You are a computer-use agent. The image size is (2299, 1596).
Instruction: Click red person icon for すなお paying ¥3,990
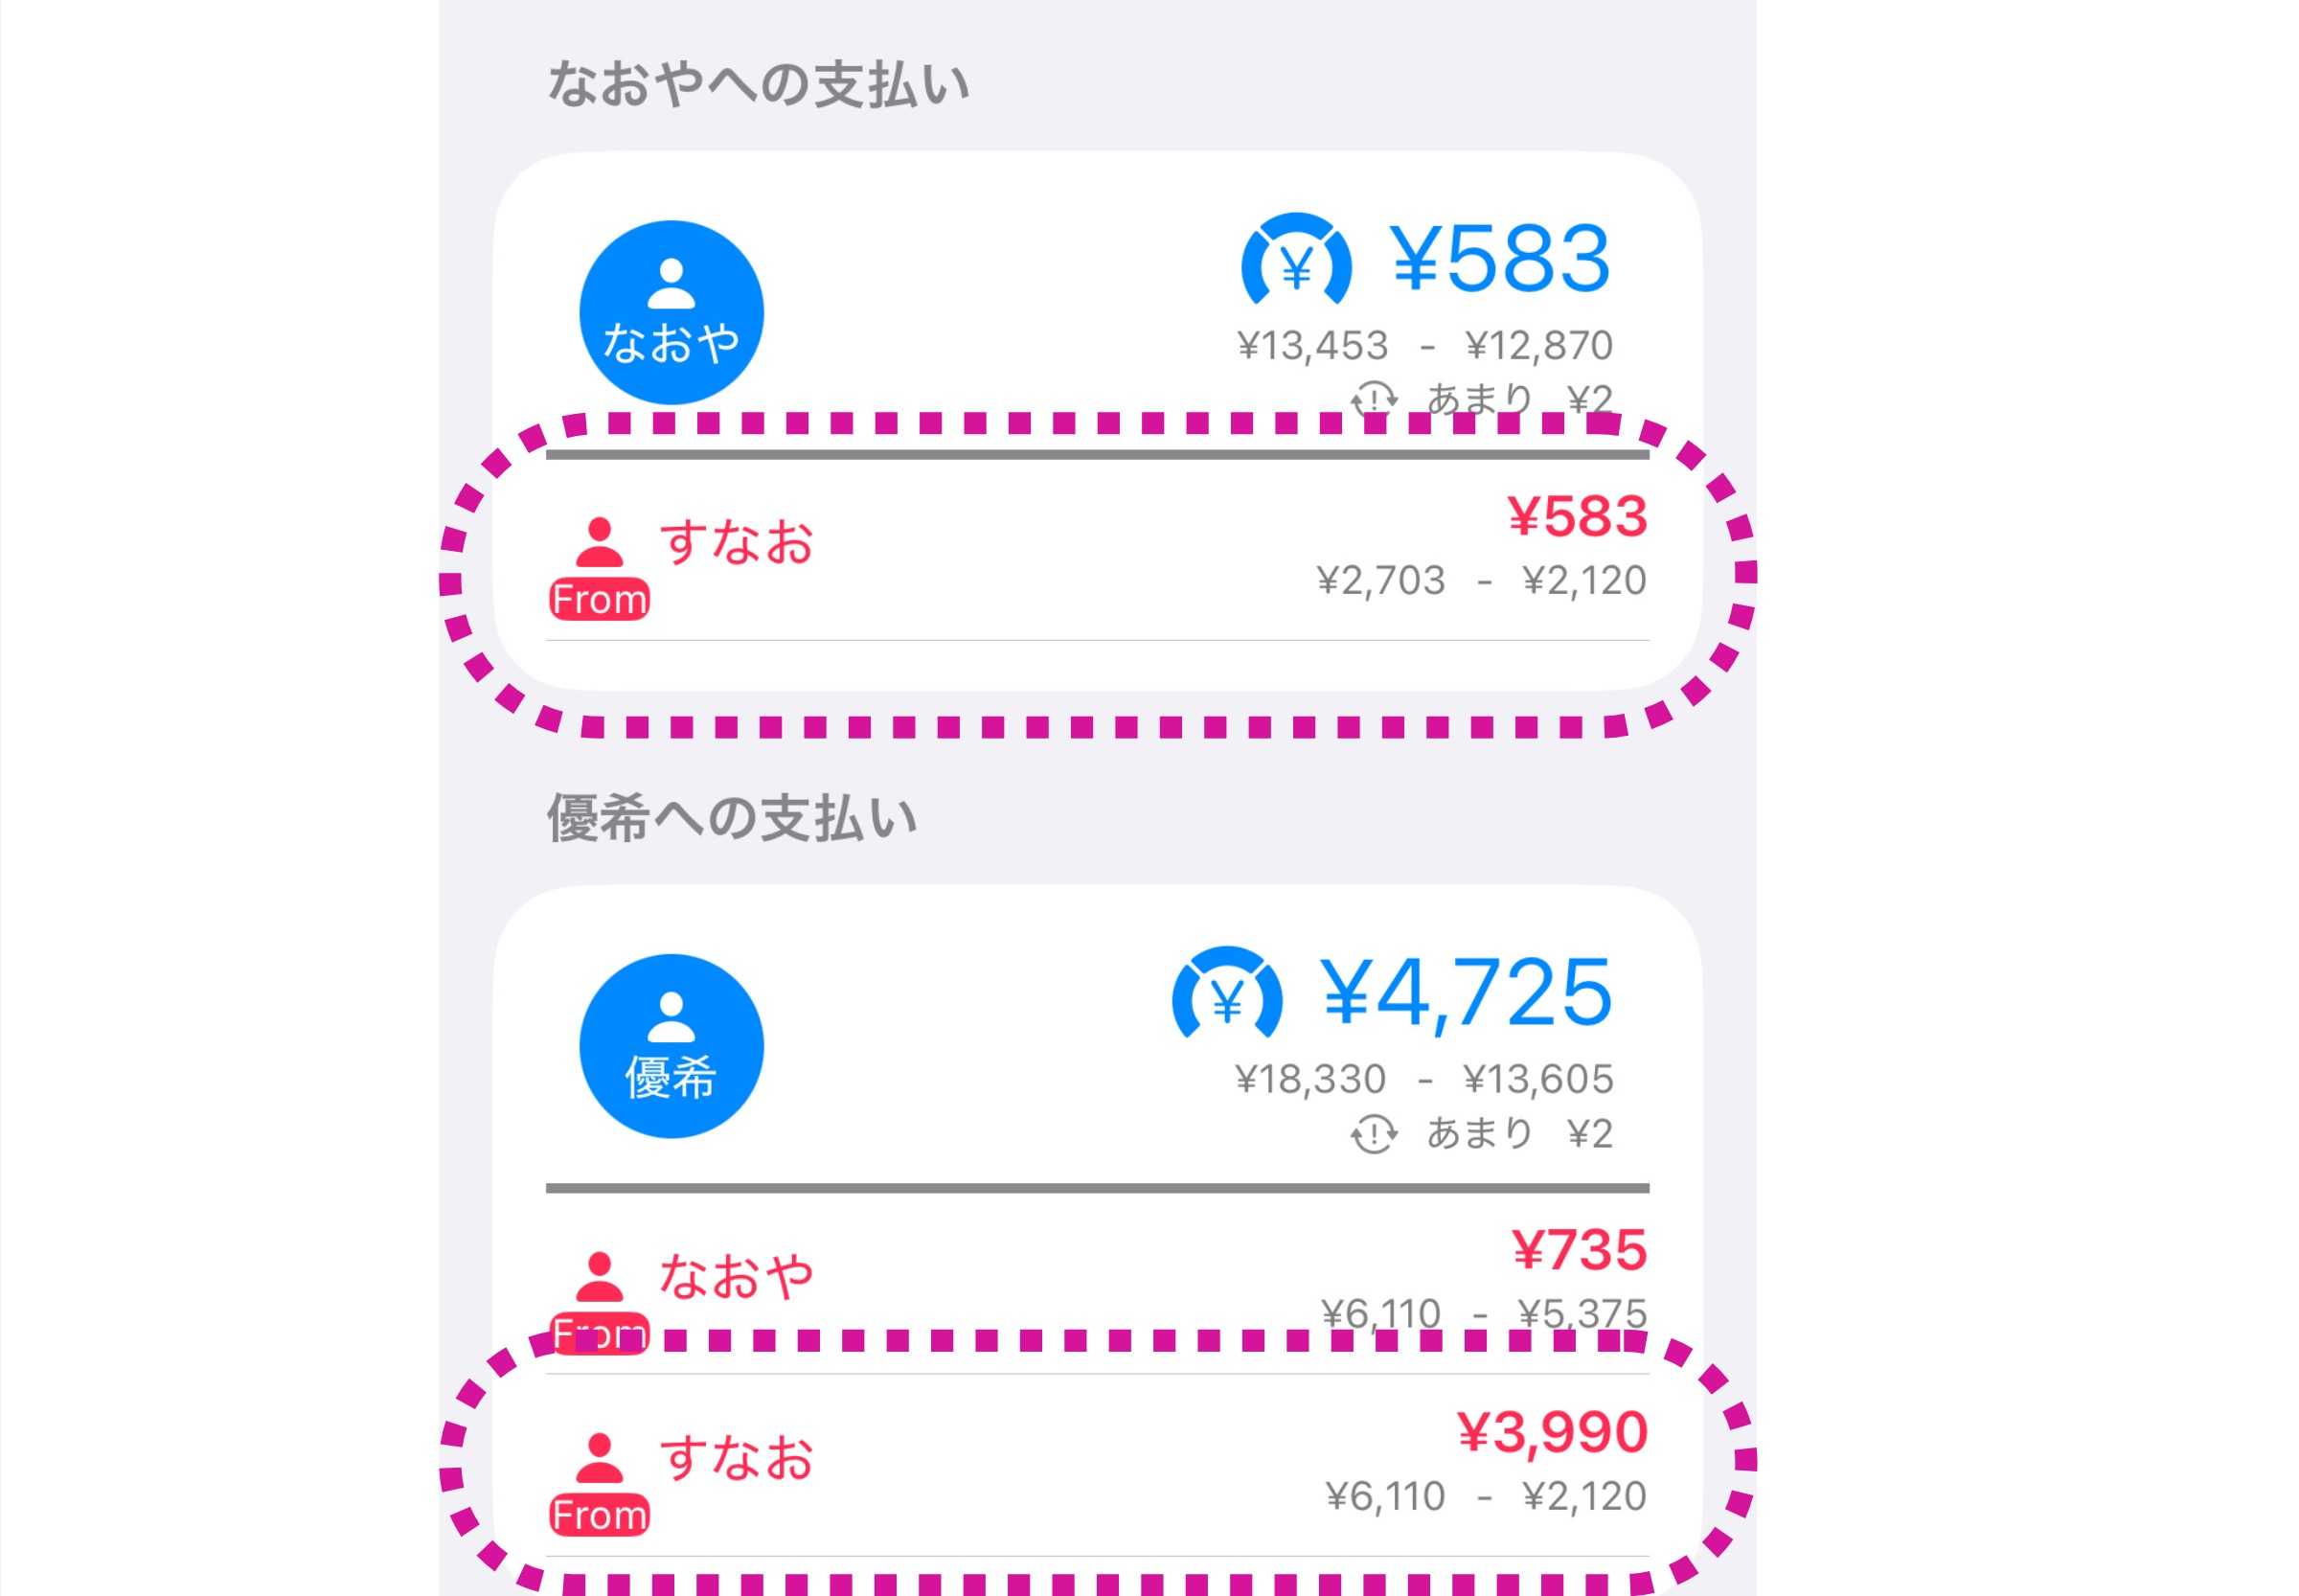coord(599,1458)
